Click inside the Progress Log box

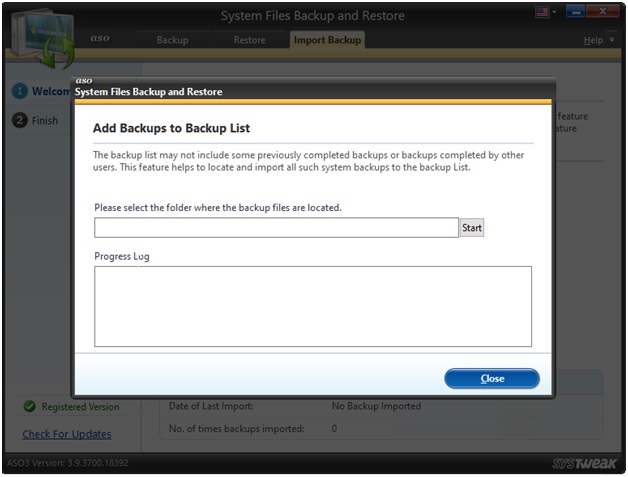click(313, 306)
